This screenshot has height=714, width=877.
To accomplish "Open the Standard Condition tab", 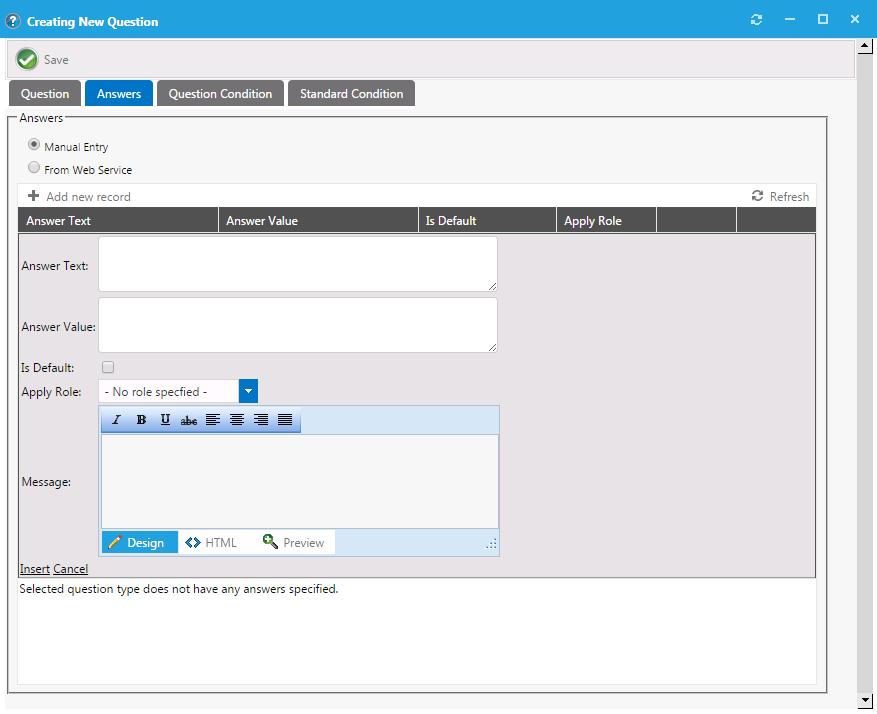I will pyautogui.click(x=351, y=94).
